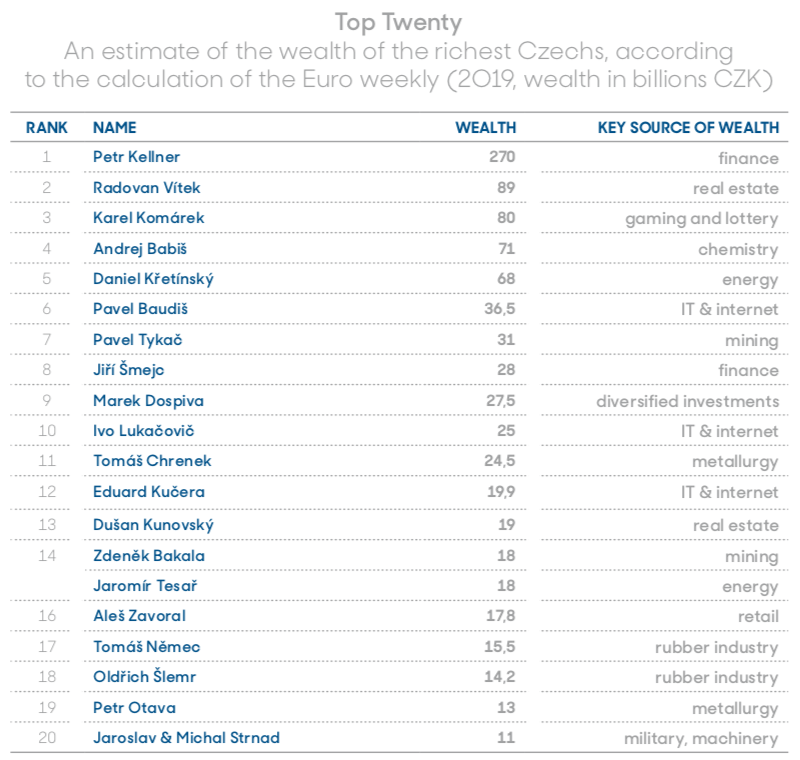Select Jaromír Tesař name
Viewport: 800px width, 760px height.
pos(145,586)
